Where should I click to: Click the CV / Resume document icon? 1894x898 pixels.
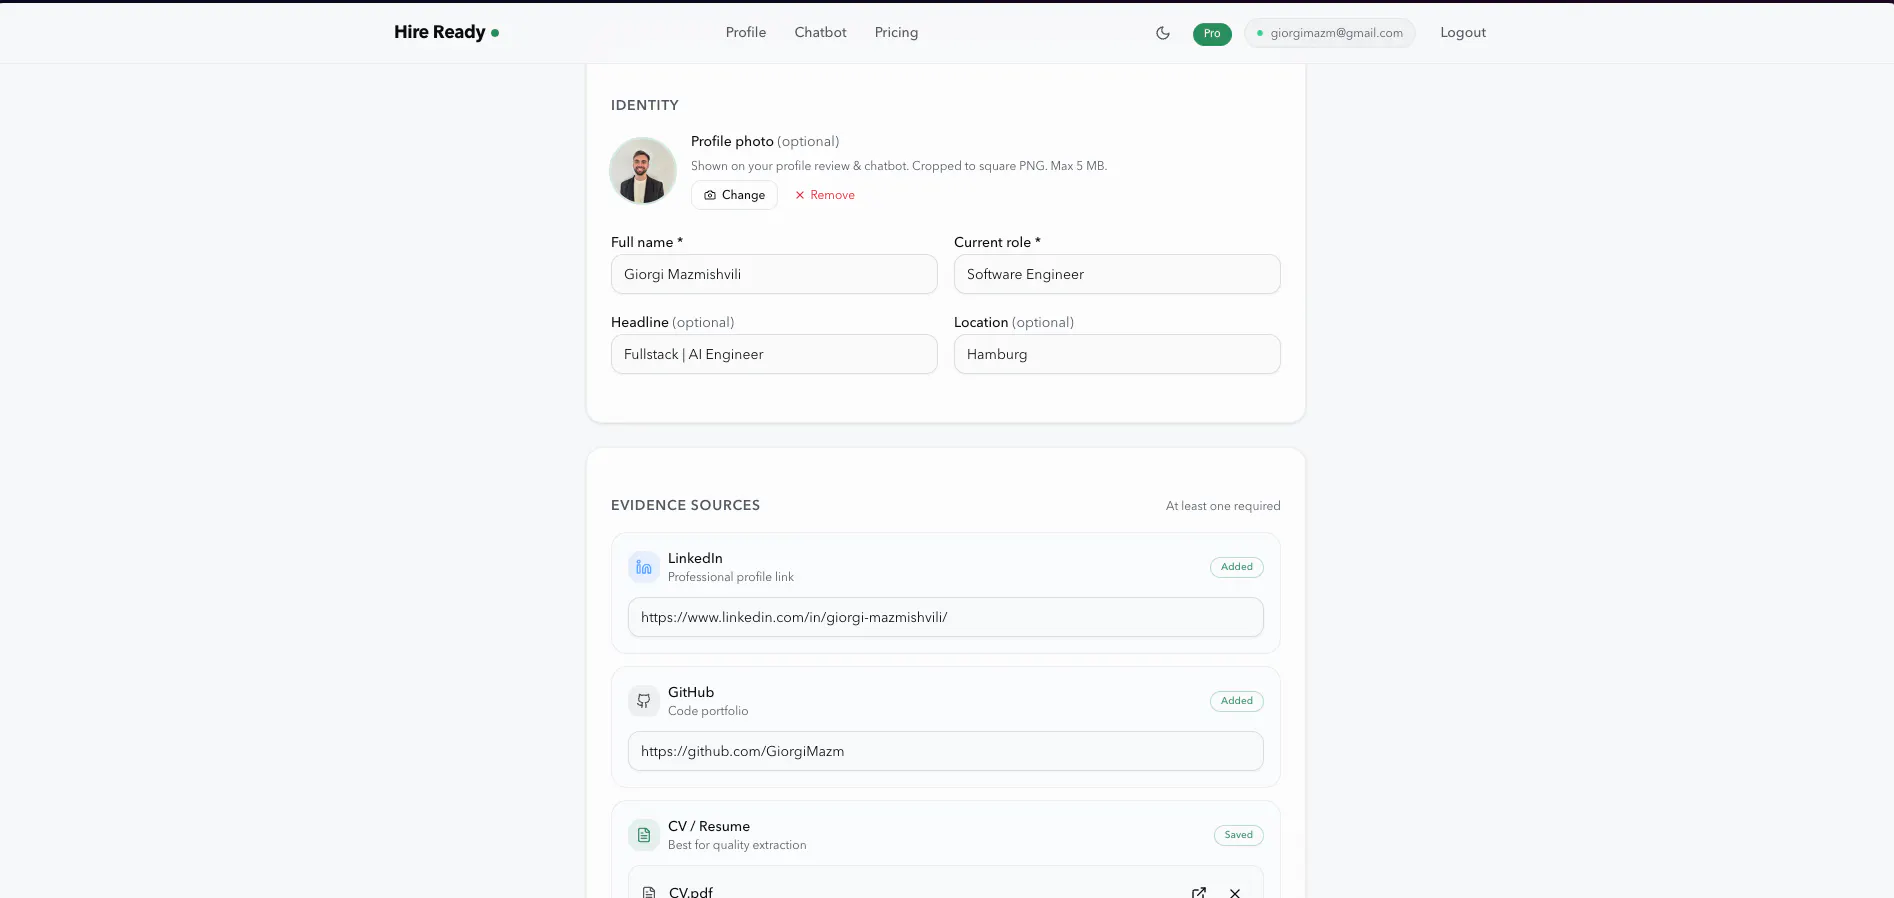pyautogui.click(x=644, y=835)
